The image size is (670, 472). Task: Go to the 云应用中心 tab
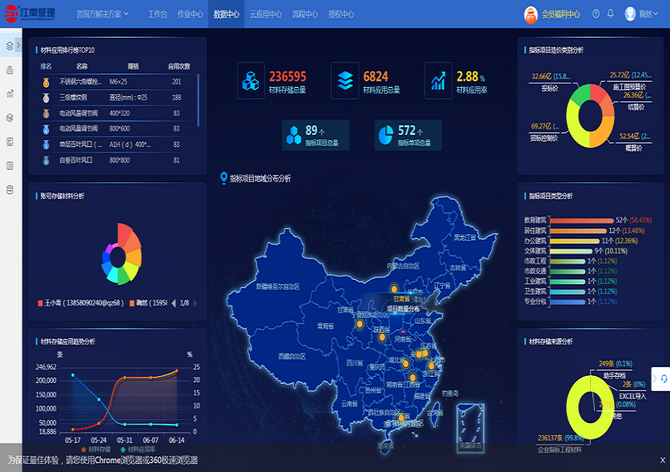[265, 15]
